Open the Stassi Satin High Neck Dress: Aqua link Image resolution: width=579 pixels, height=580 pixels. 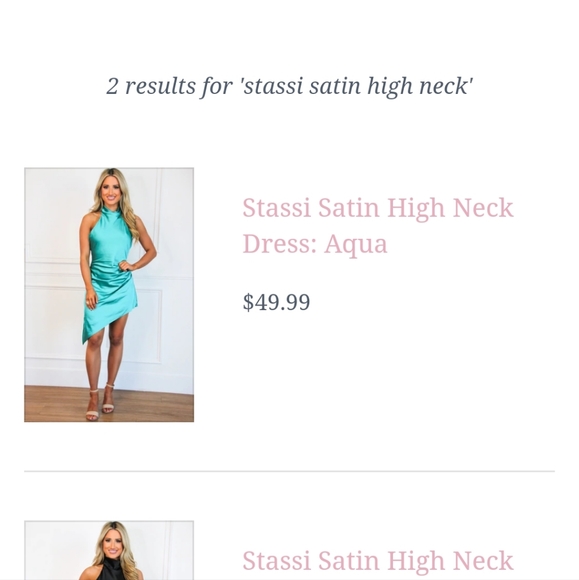tap(378, 226)
